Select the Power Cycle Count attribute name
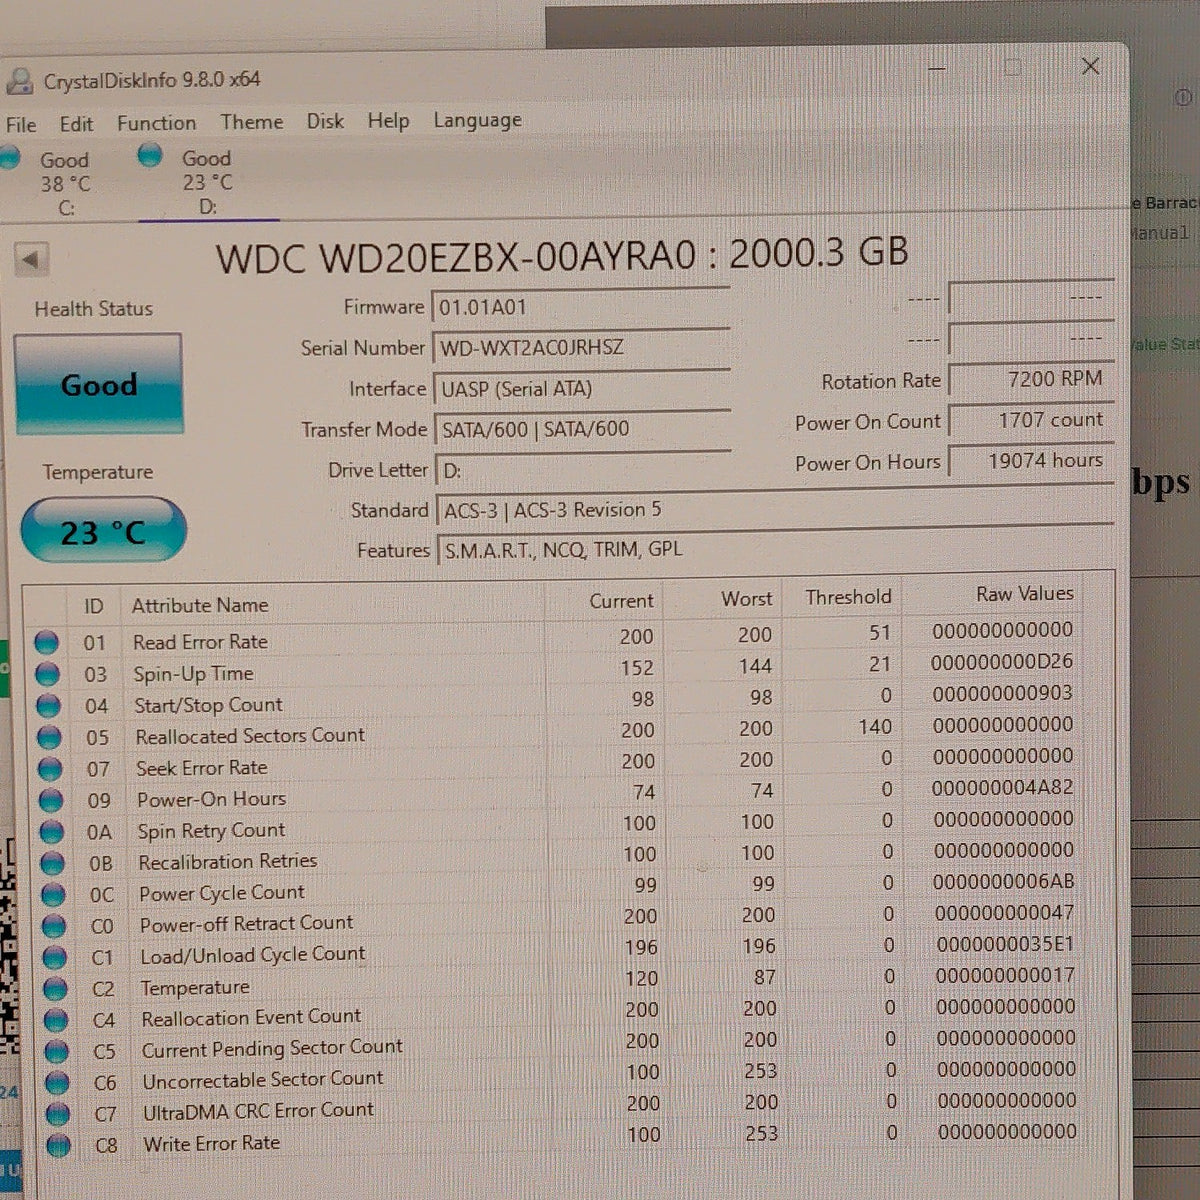Screen dimensions: 1200x1200 [222, 893]
